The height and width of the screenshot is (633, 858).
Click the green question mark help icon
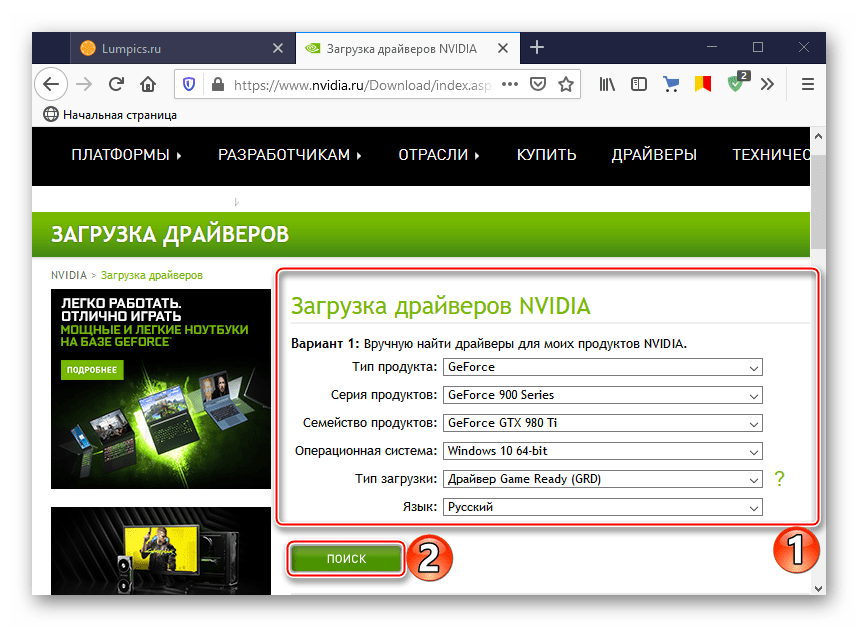(x=780, y=479)
